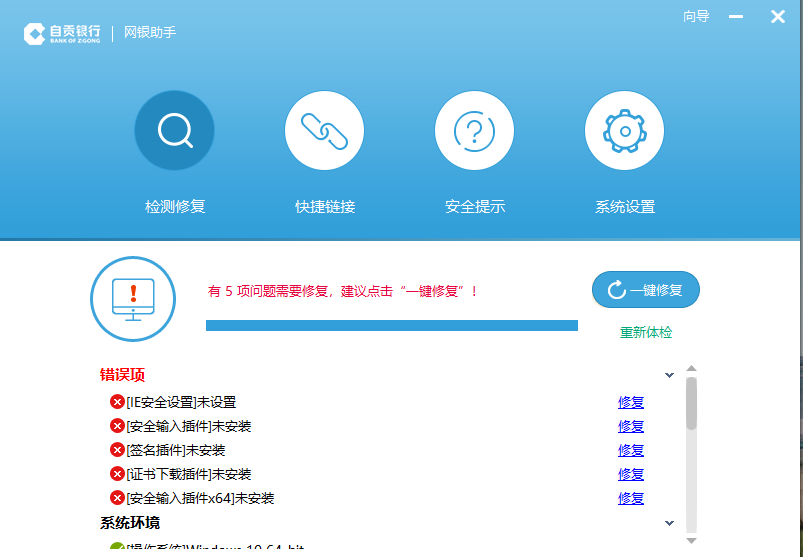Click red error icon beside 签名插件
Viewport: 803px width, 557px height.
click(117, 450)
